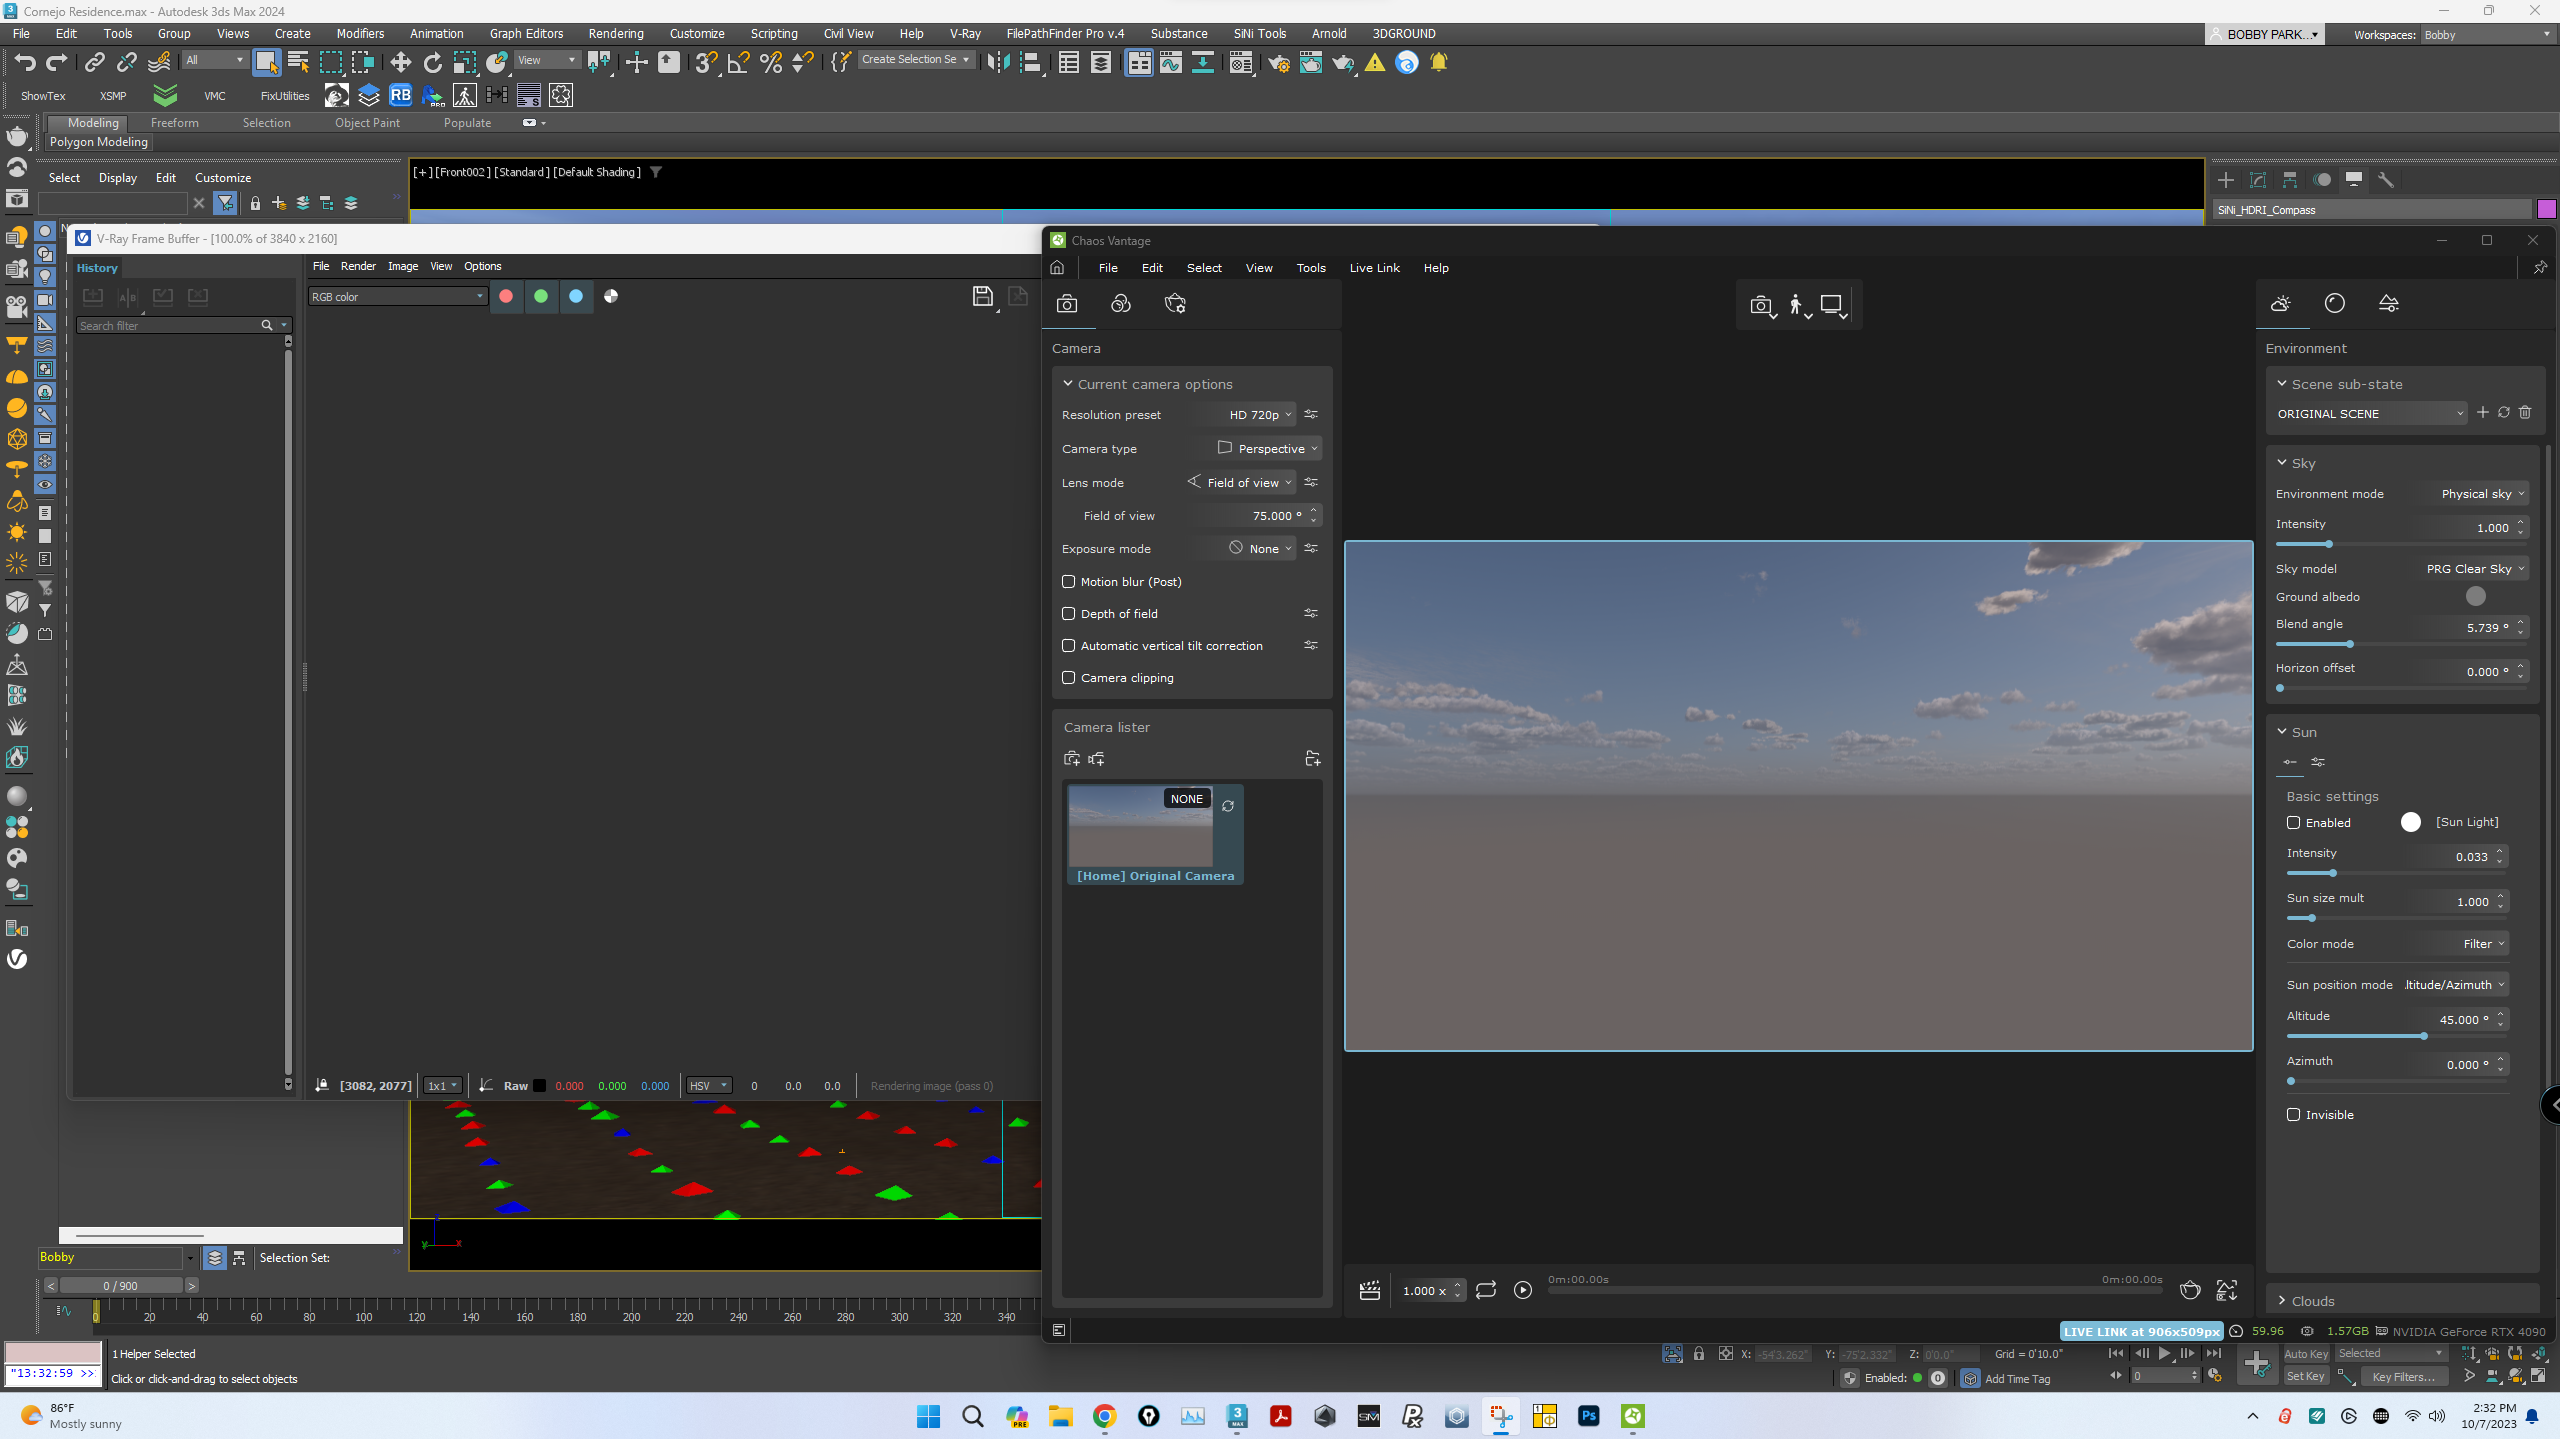
Task: Adjust the sun Altitude slider
Action: 2396,1037
